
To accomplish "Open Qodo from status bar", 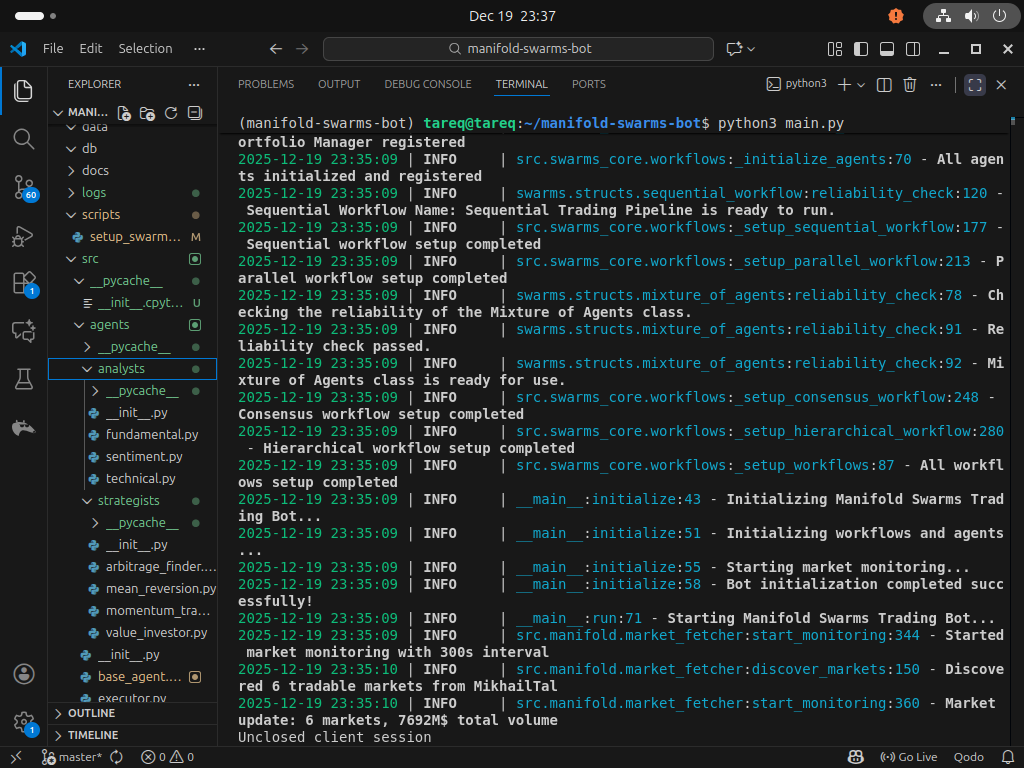I will pos(968,758).
